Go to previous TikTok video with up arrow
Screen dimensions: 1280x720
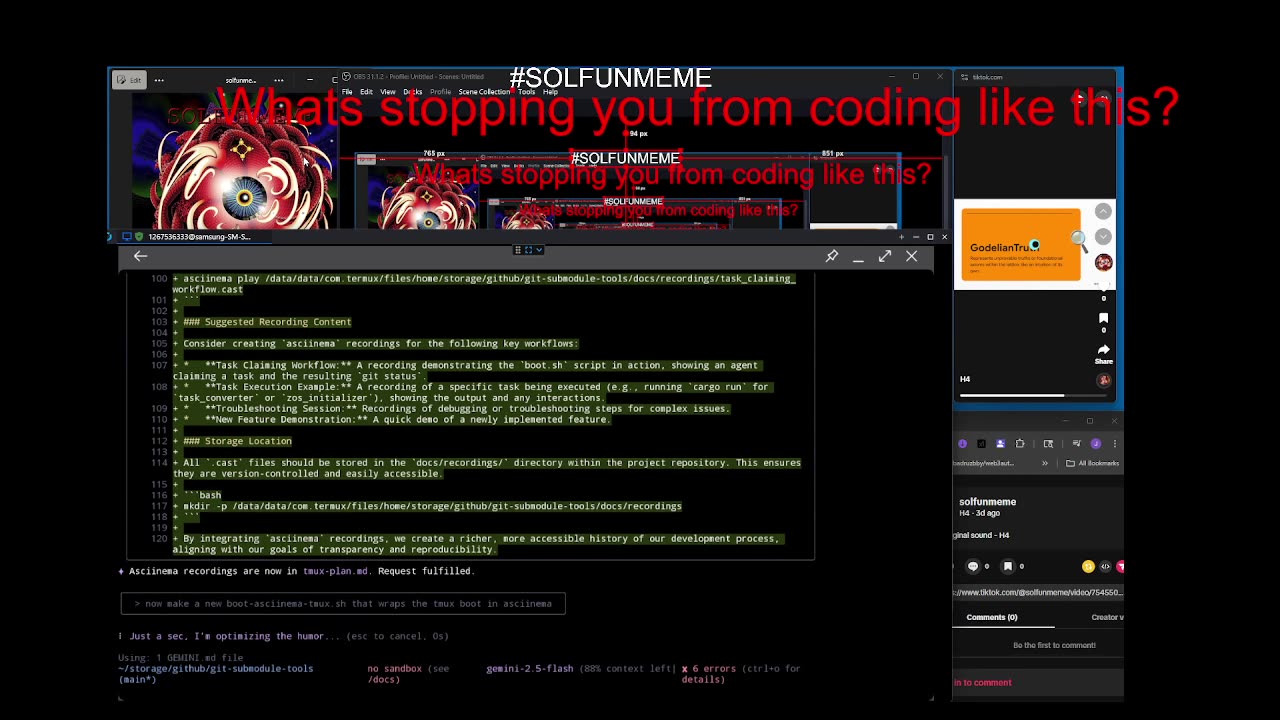click(x=1103, y=211)
